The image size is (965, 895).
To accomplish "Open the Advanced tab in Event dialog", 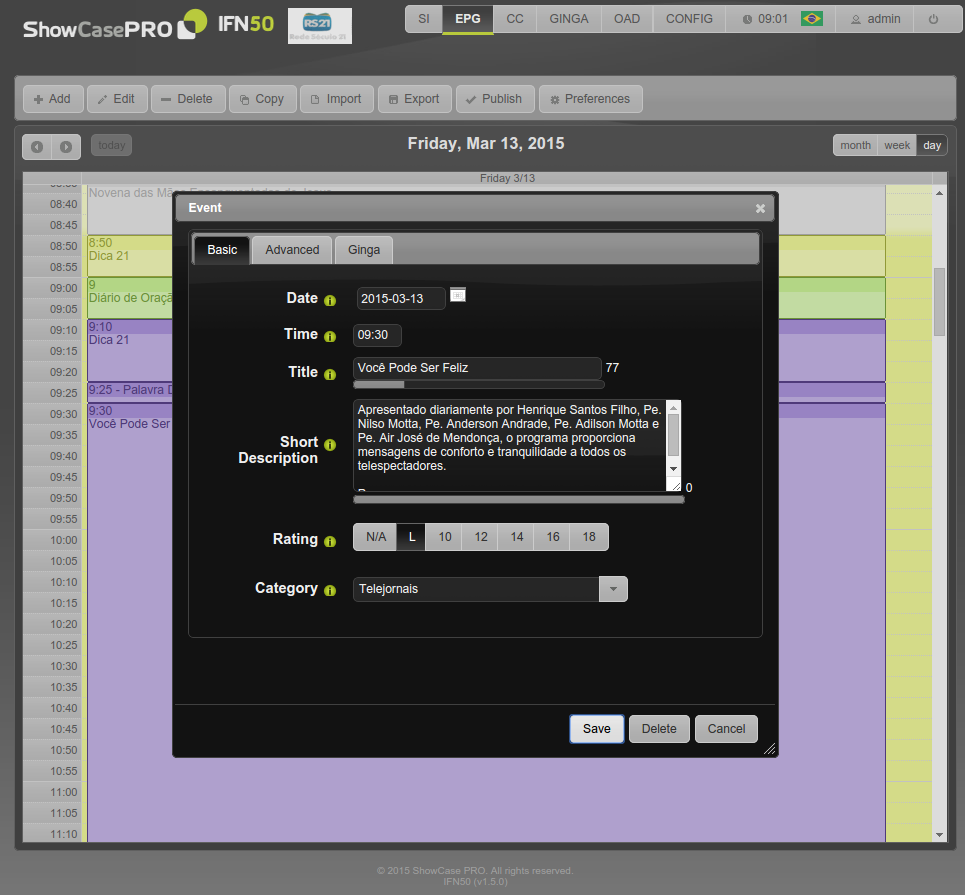I will [x=292, y=250].
